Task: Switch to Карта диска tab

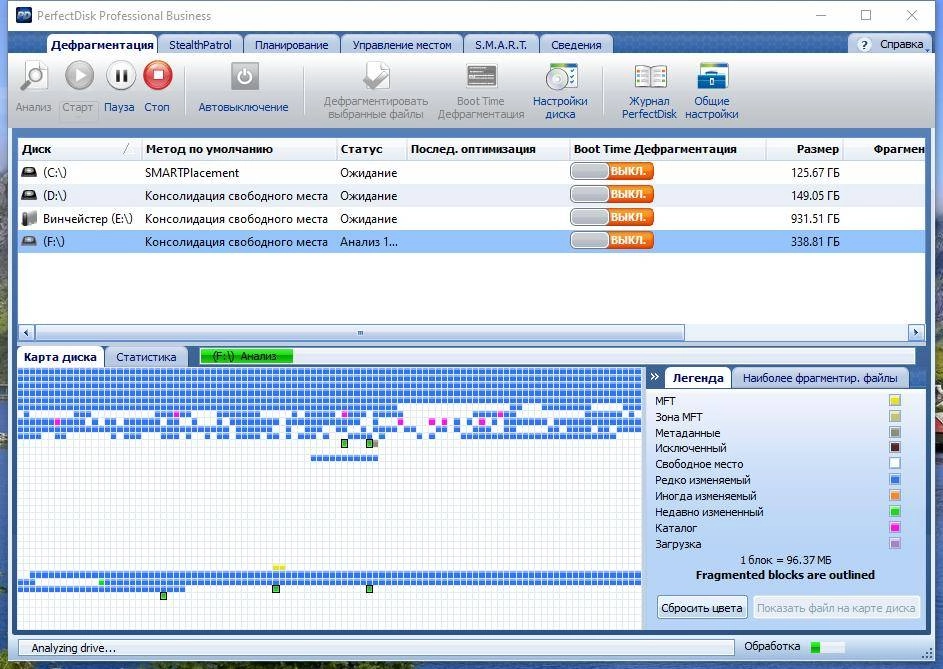Action: 60,357
